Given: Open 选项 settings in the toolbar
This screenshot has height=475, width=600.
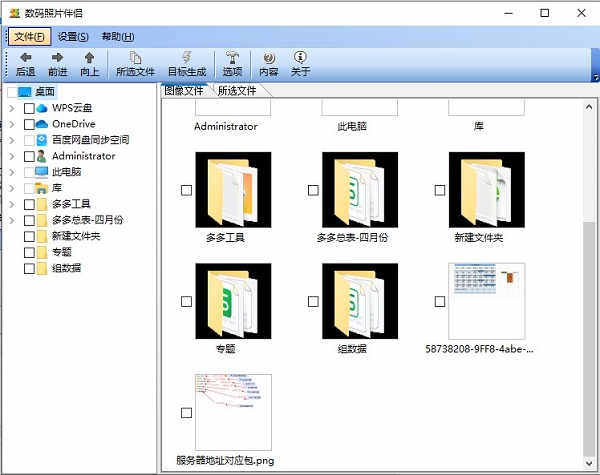Looking at the screenshot, I should tap(232, 58).
